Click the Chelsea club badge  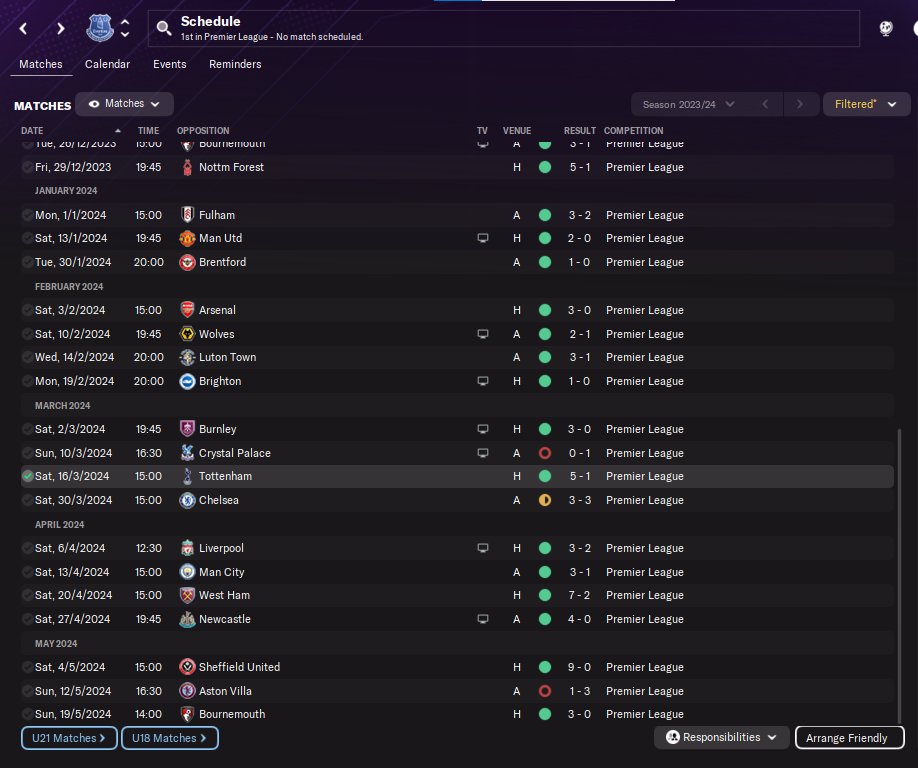click(187, 500)
